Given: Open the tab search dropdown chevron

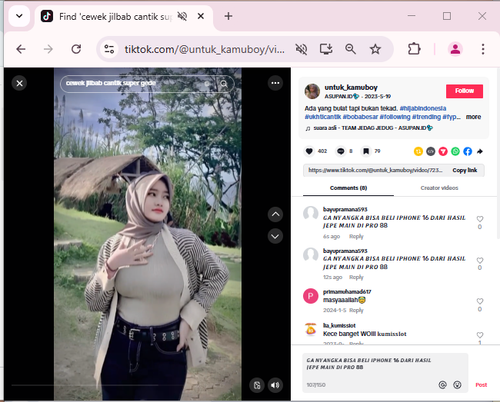Looking at the screenshot, I should [19, 16].
